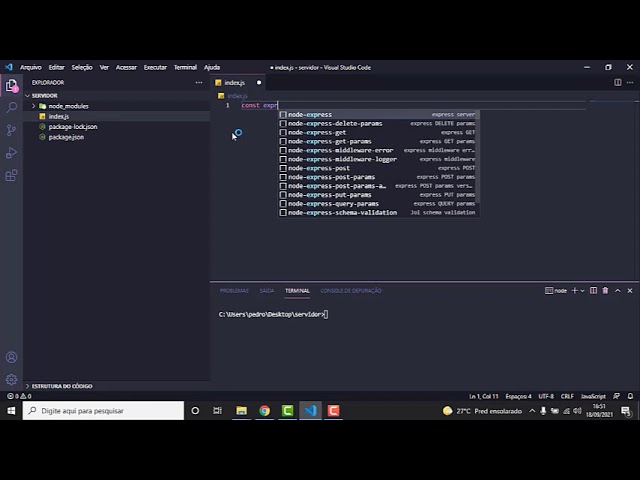Expand the Estrutura do Código section
640x480 pixels.
coord(27,386)
